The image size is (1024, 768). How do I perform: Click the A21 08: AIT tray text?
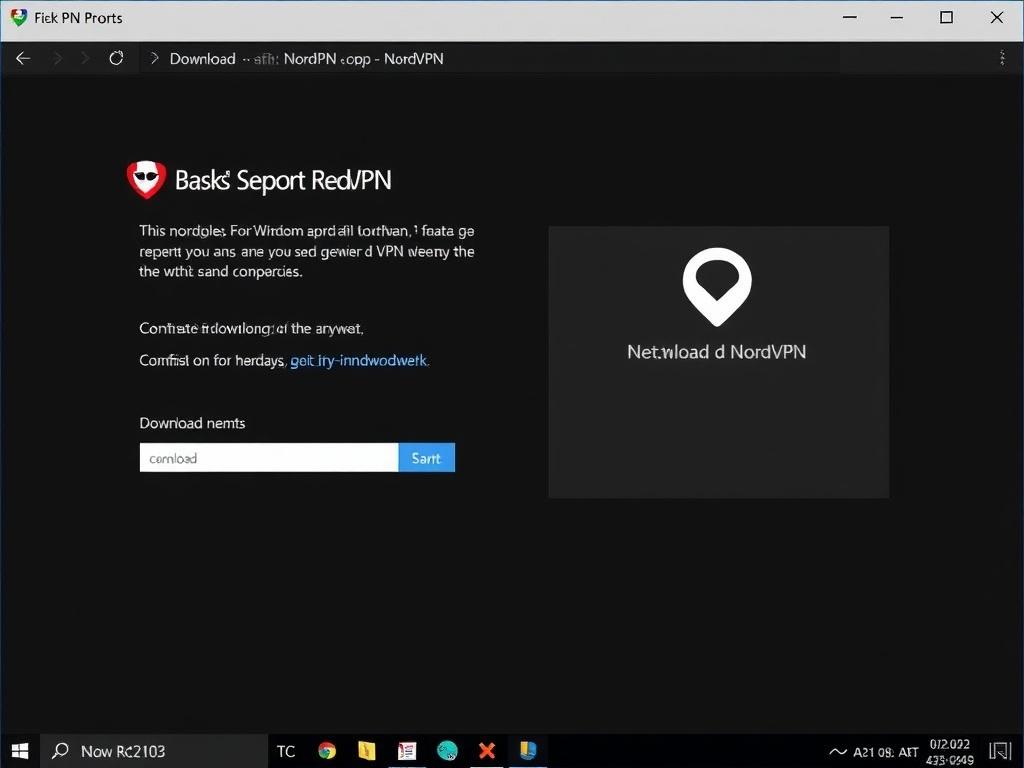point(886,752)
